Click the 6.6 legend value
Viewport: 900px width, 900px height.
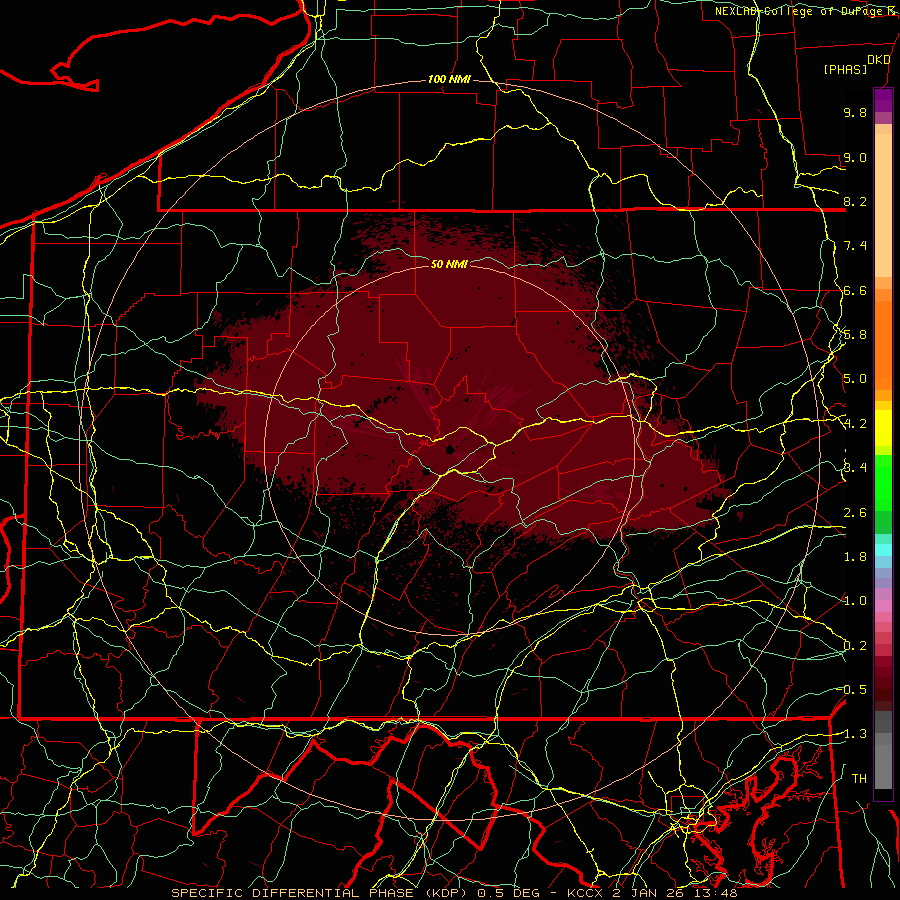point(855,290)
